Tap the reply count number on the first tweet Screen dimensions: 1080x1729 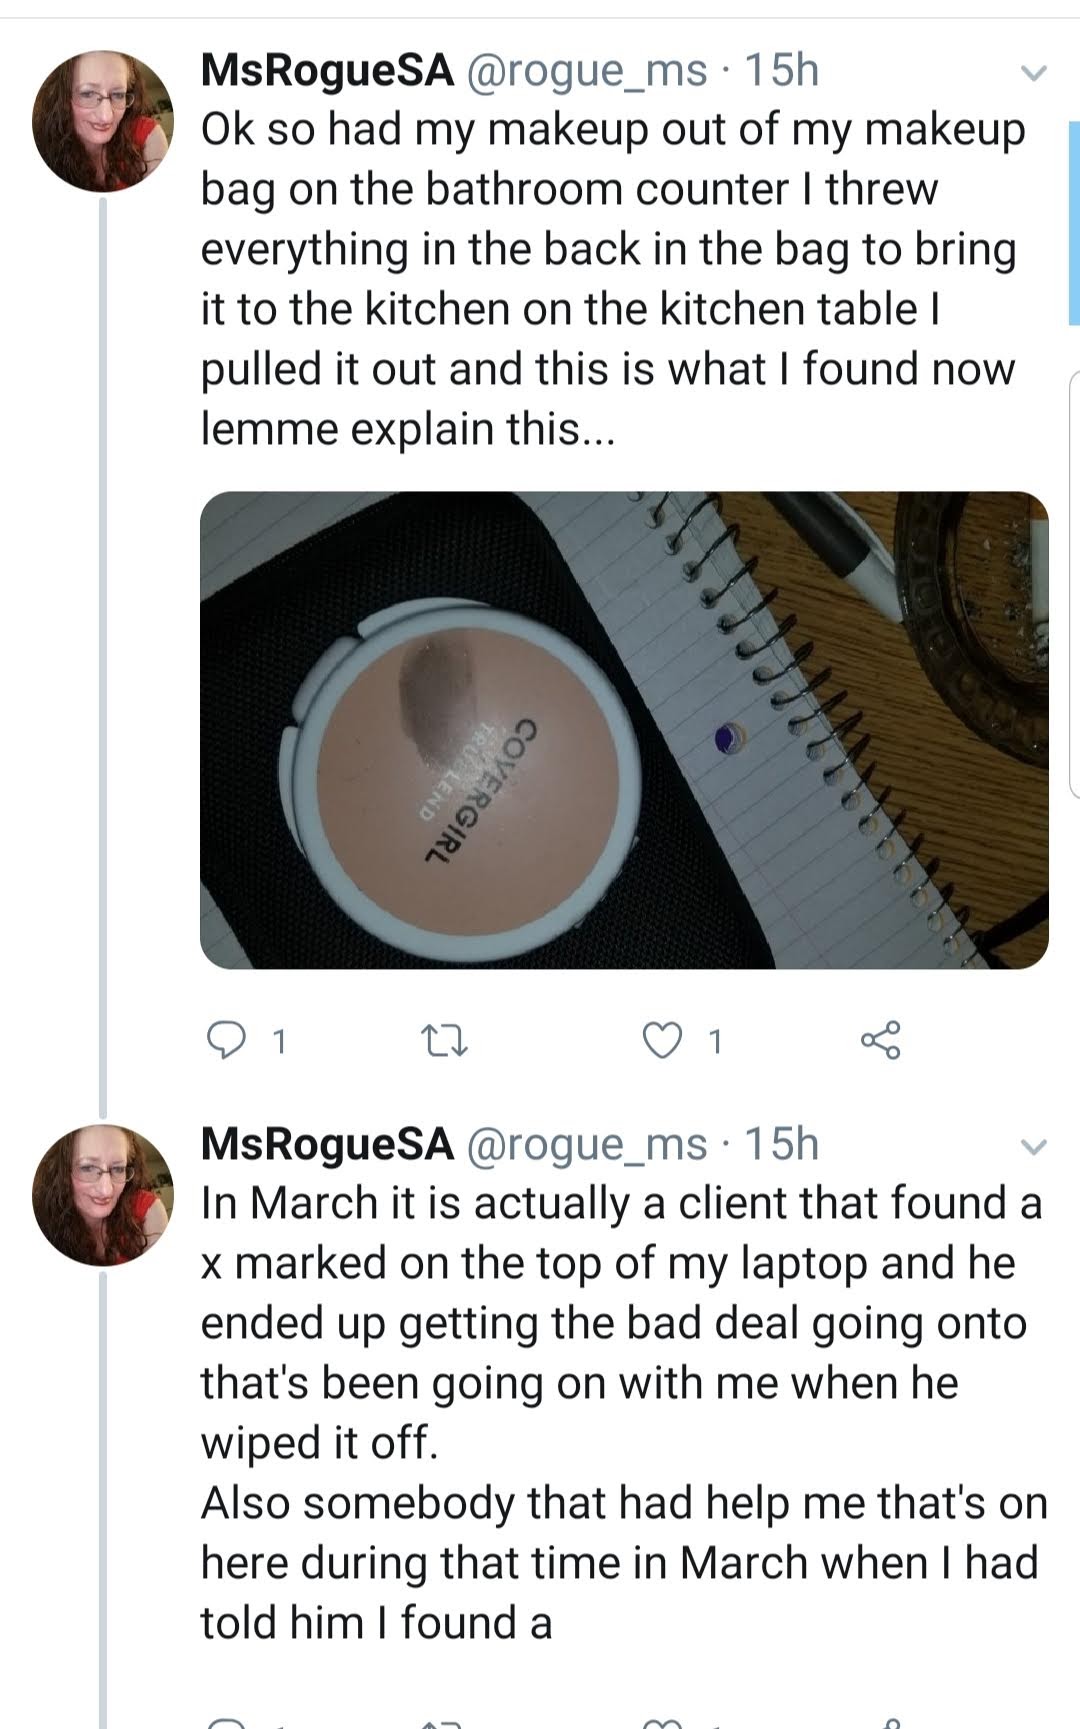tap(280, 1042)
